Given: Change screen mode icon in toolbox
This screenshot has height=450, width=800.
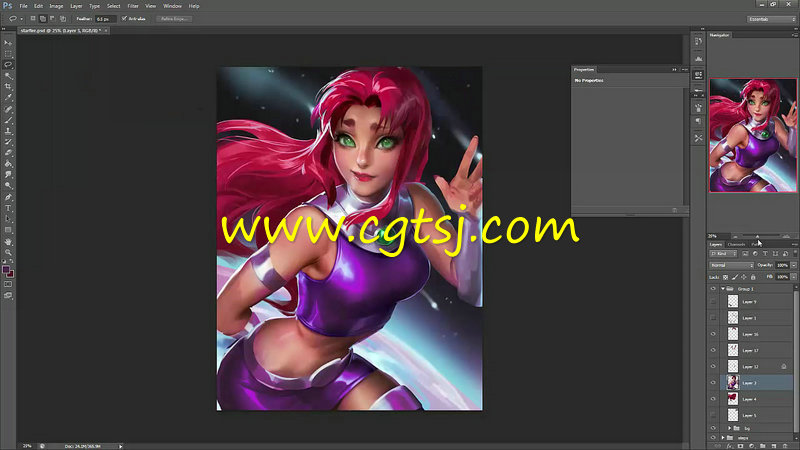Looking at the screenshot, I should pos(8,295).
